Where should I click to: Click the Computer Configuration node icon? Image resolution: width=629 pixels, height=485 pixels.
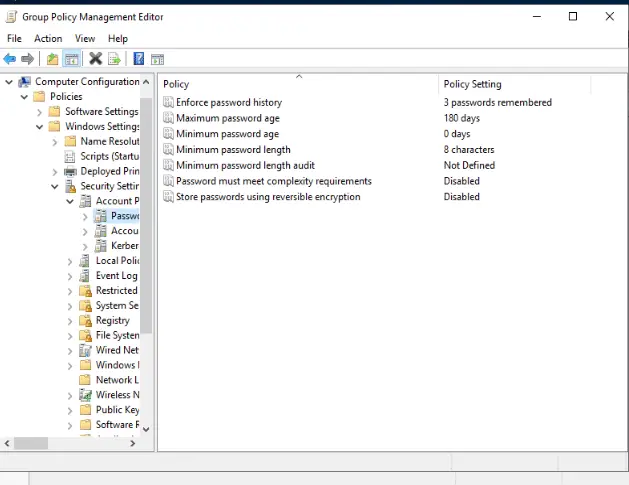(24, 82)
